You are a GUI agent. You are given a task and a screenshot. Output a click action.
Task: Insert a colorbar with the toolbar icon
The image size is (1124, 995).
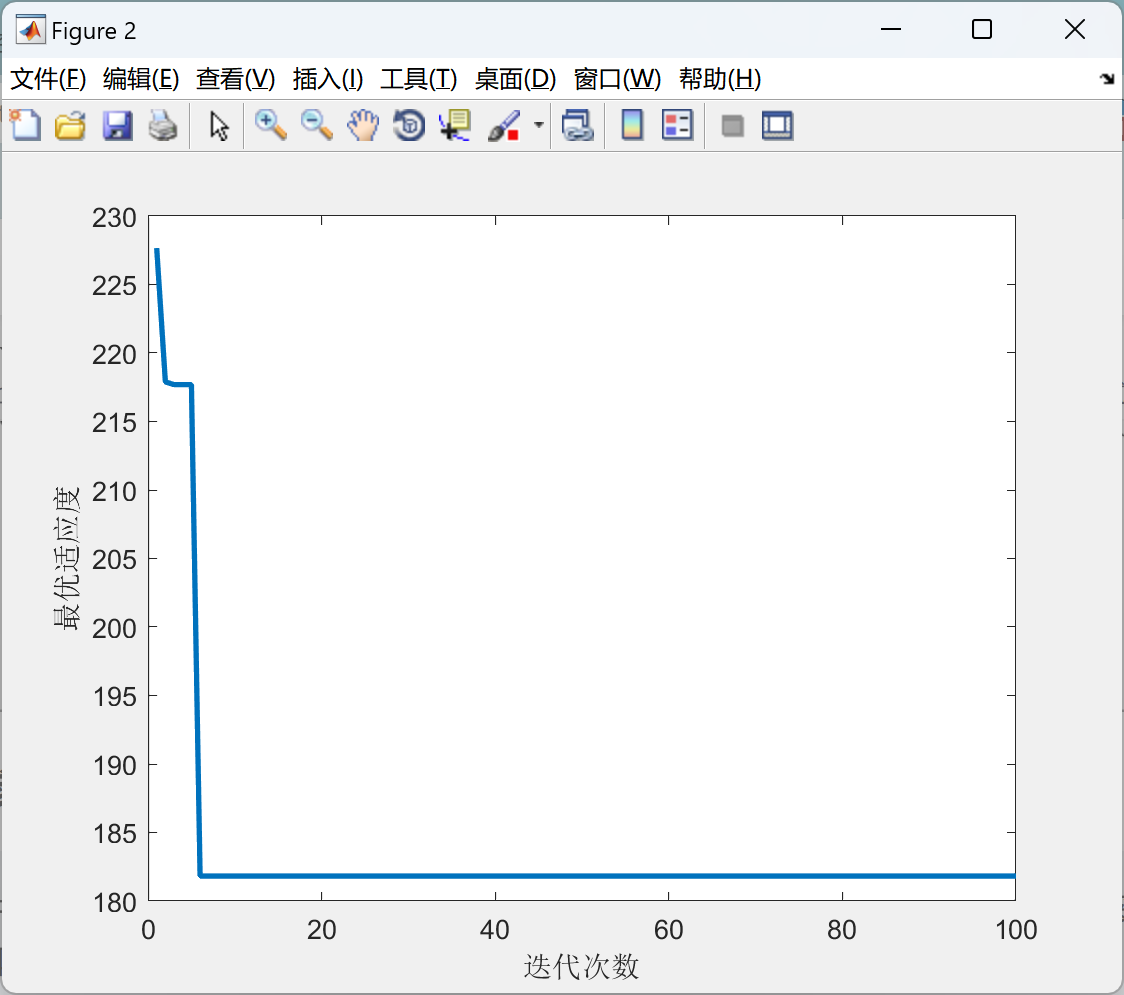tap(632, 125)
